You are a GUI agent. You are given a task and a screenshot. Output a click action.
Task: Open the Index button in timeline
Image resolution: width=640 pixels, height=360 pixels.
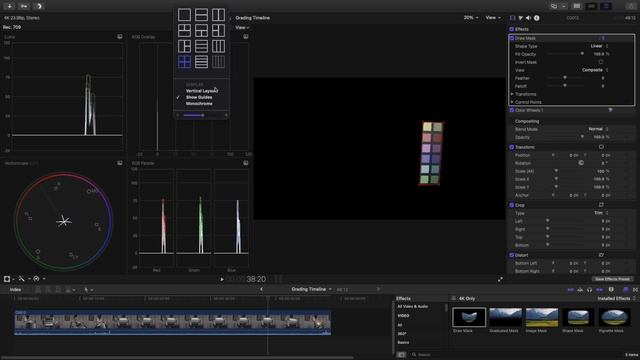15,290
